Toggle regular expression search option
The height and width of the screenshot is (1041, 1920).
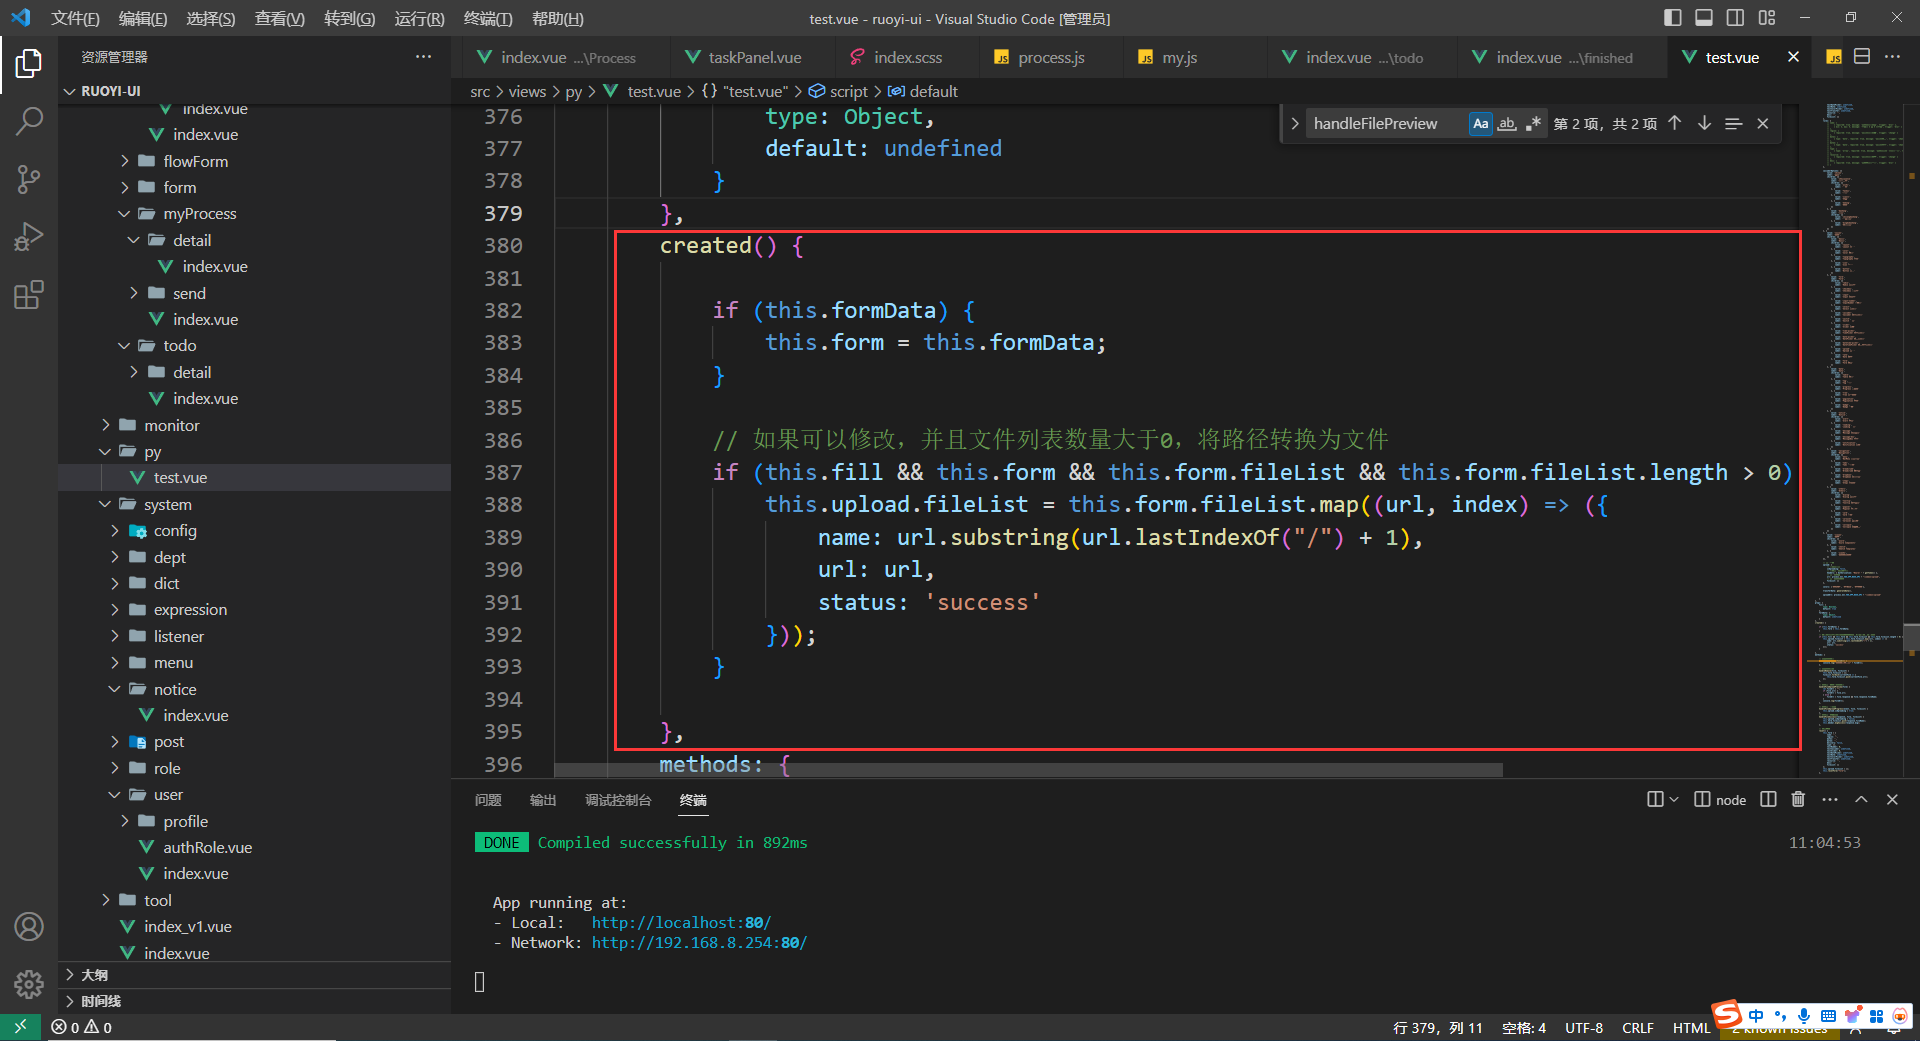click(1533, 123)
